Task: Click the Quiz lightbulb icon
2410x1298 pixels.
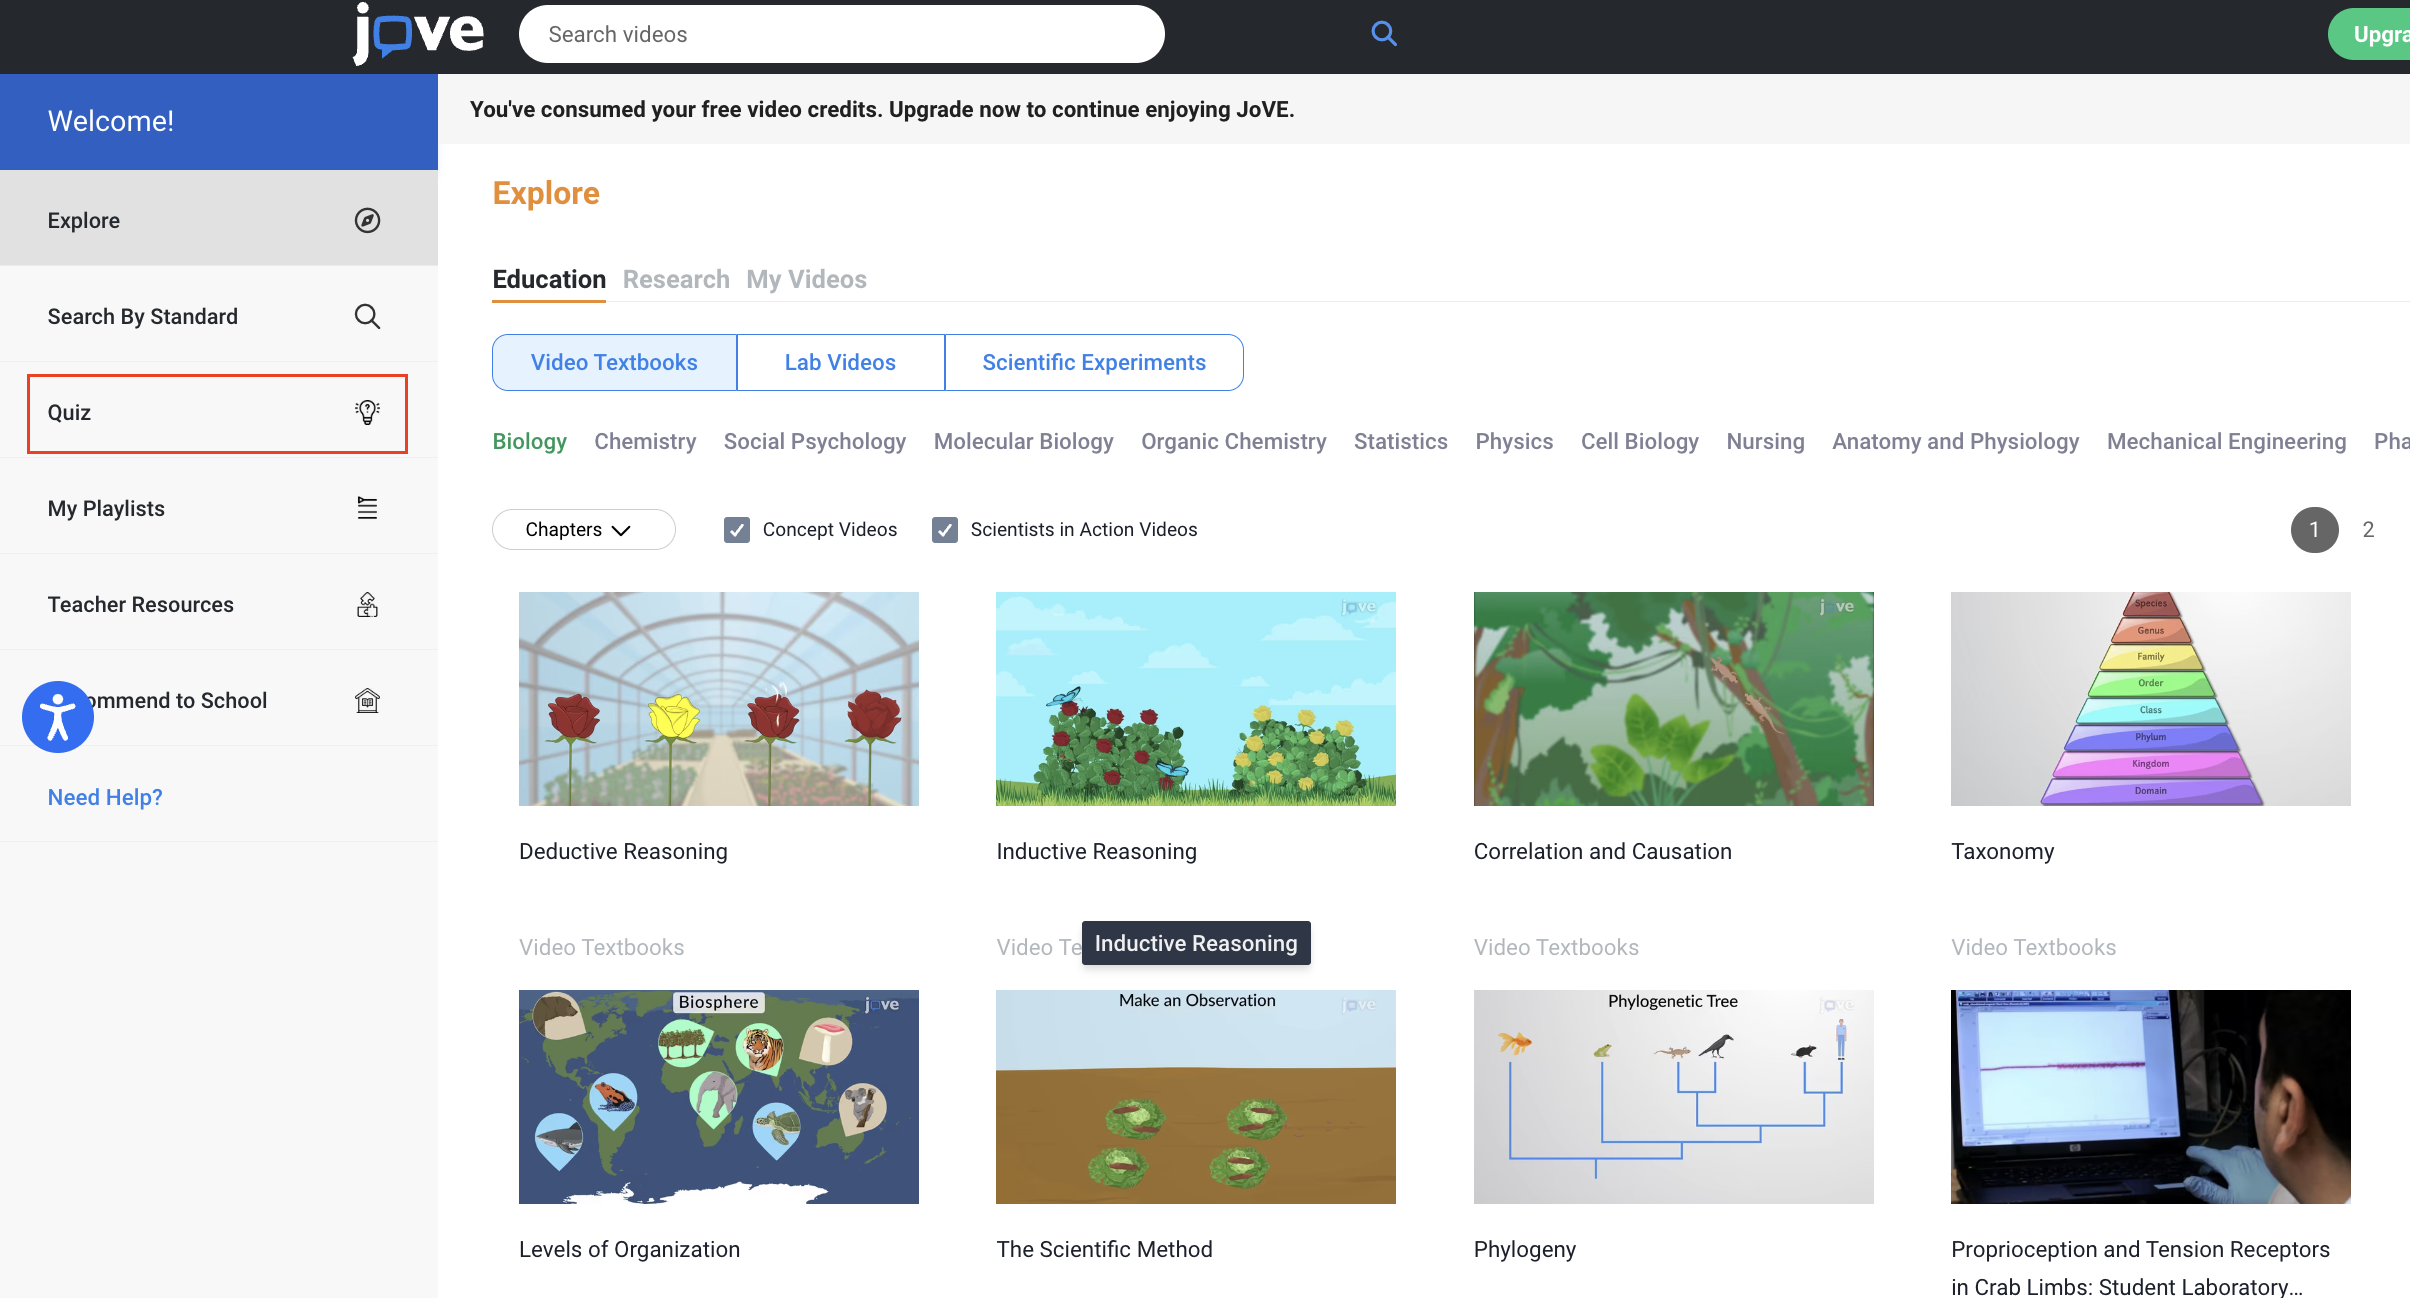Action: [367, 412]
